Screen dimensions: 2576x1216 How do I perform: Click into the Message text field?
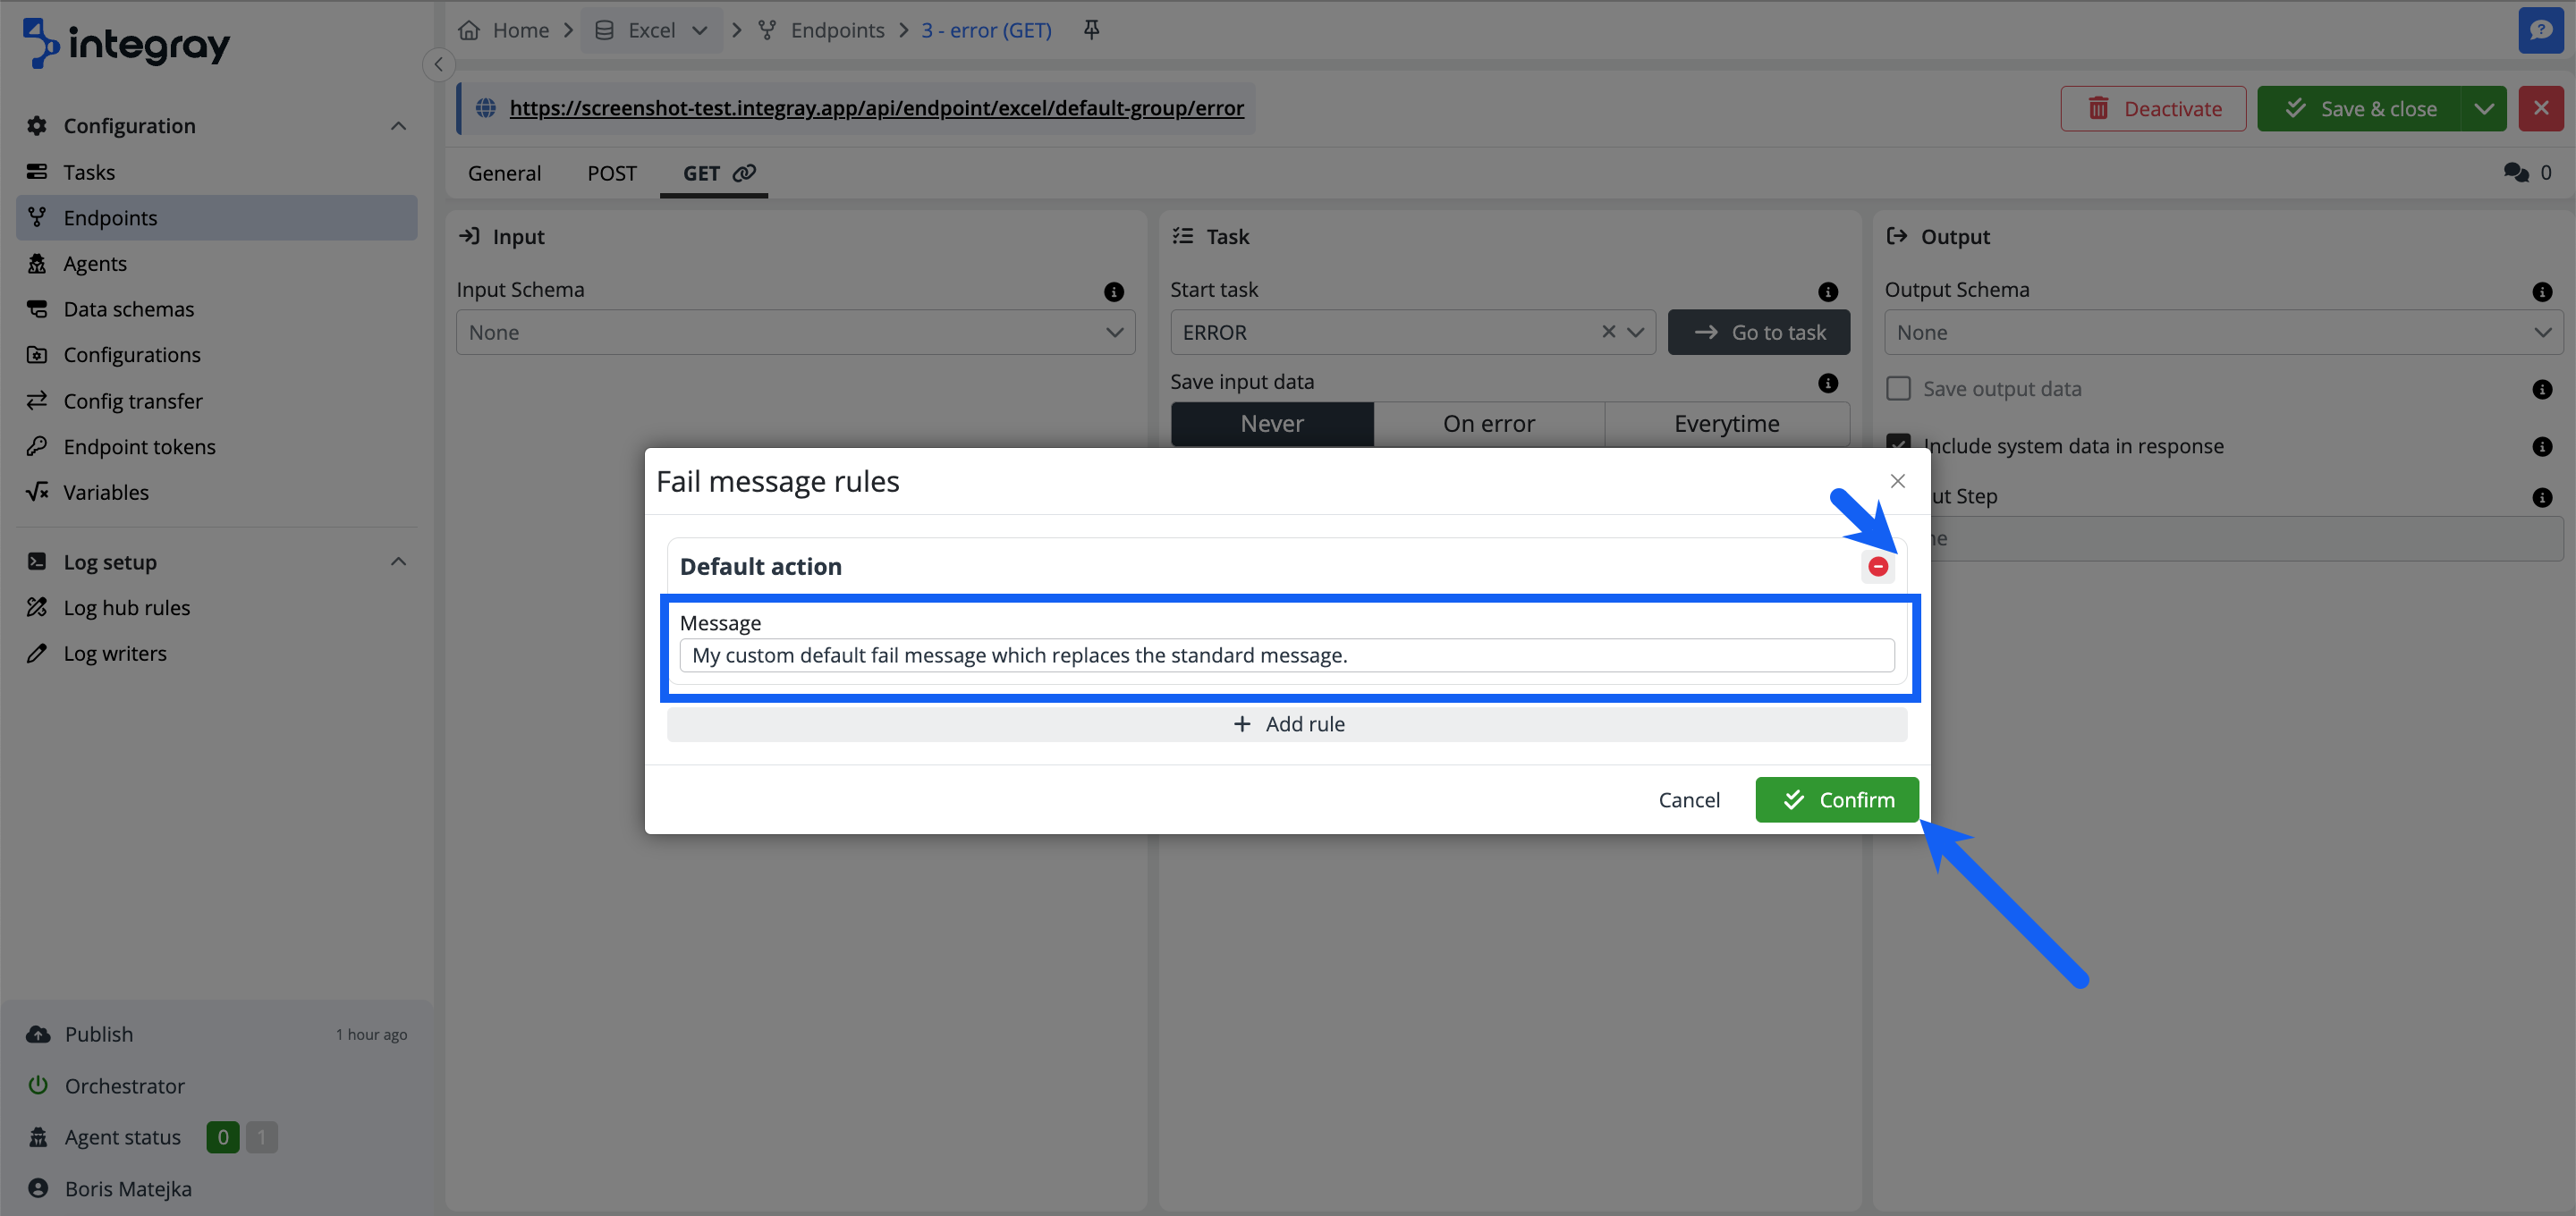pos(1286,656)
